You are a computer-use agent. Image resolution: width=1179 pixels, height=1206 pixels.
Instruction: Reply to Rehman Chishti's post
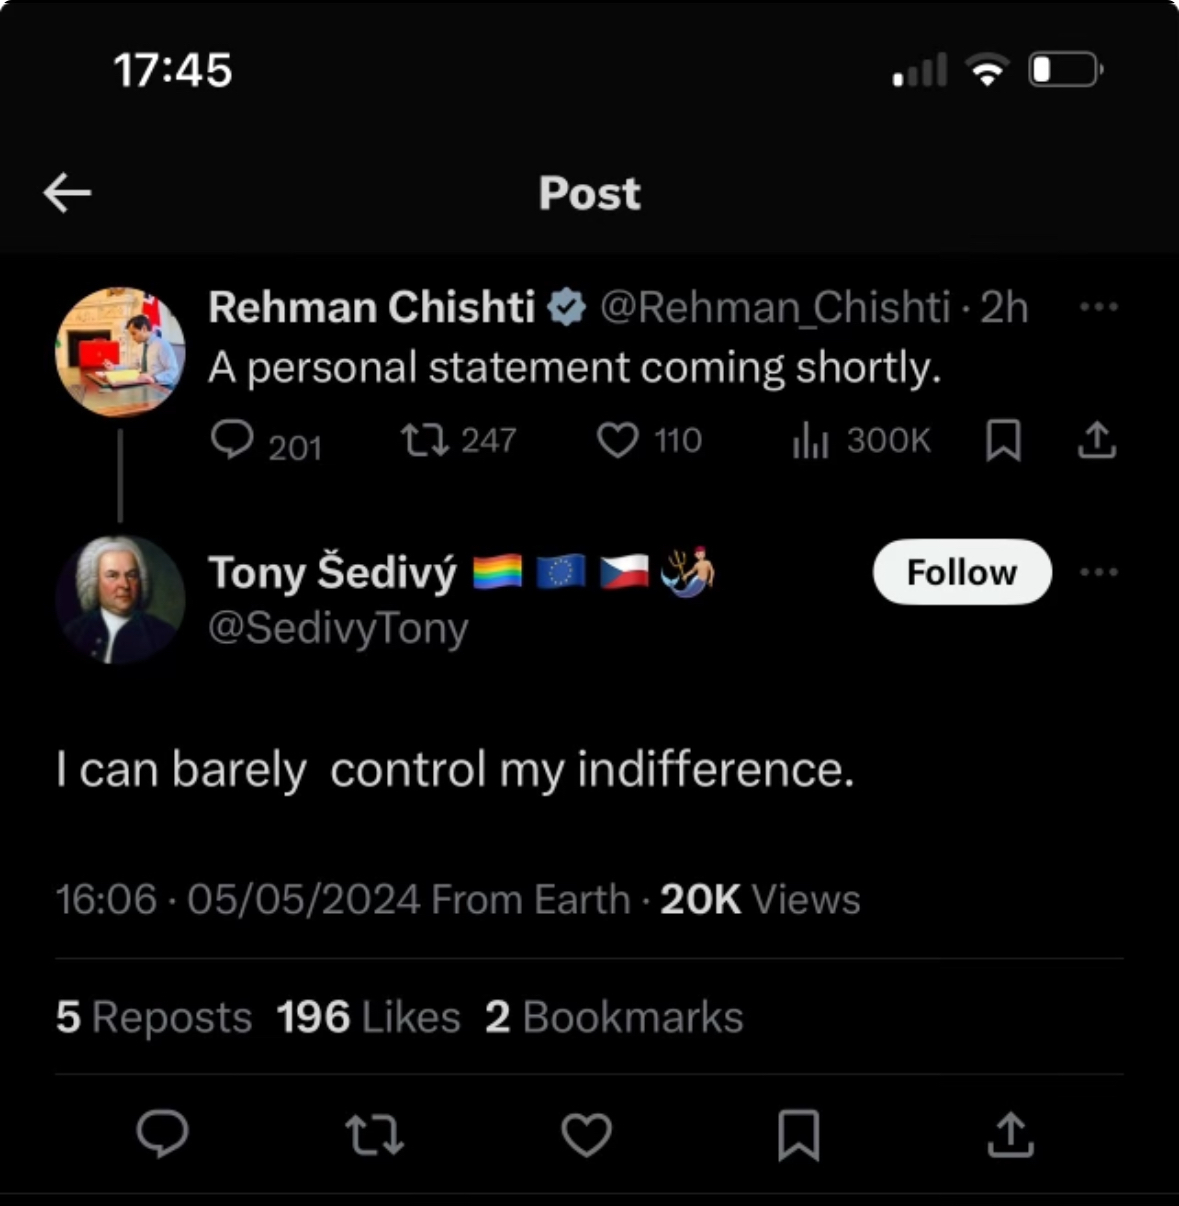pos(232,440)
